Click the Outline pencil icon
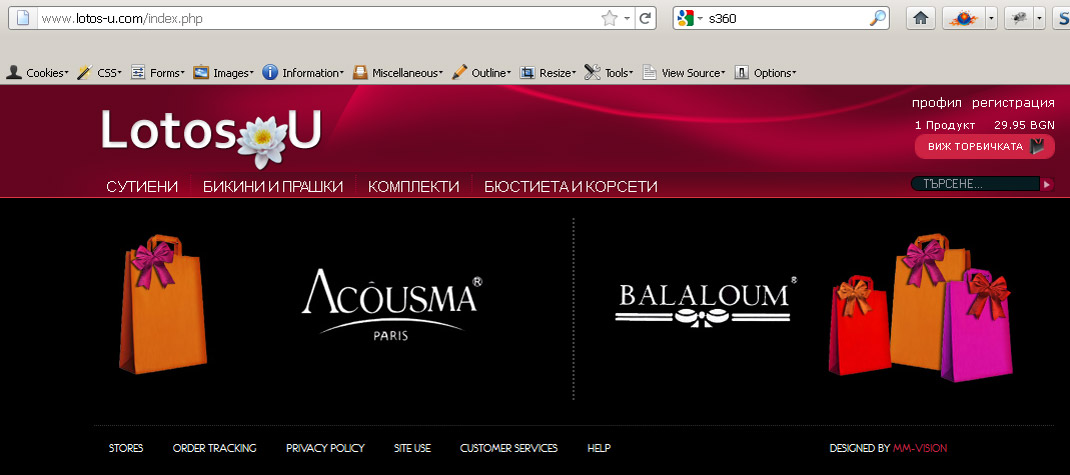The width and height of the screenshot is (1070, 475). tap(459, 72)
